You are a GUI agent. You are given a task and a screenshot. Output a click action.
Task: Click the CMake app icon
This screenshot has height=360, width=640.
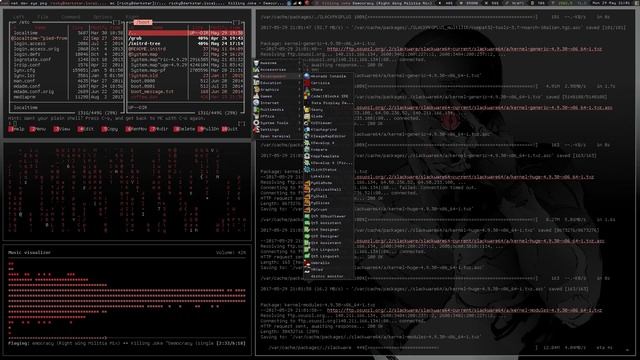pyautogui.click(x=307, y=89)
